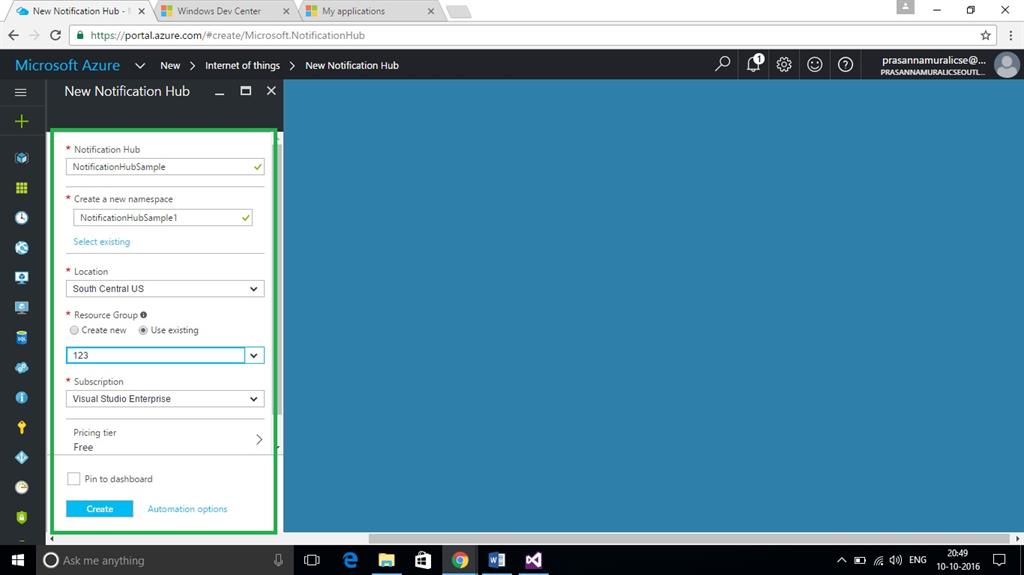This screenshot has height=575, width=1024.
Task: Open Recent clock icon in sidebar
Action: [x=22, y=218]
